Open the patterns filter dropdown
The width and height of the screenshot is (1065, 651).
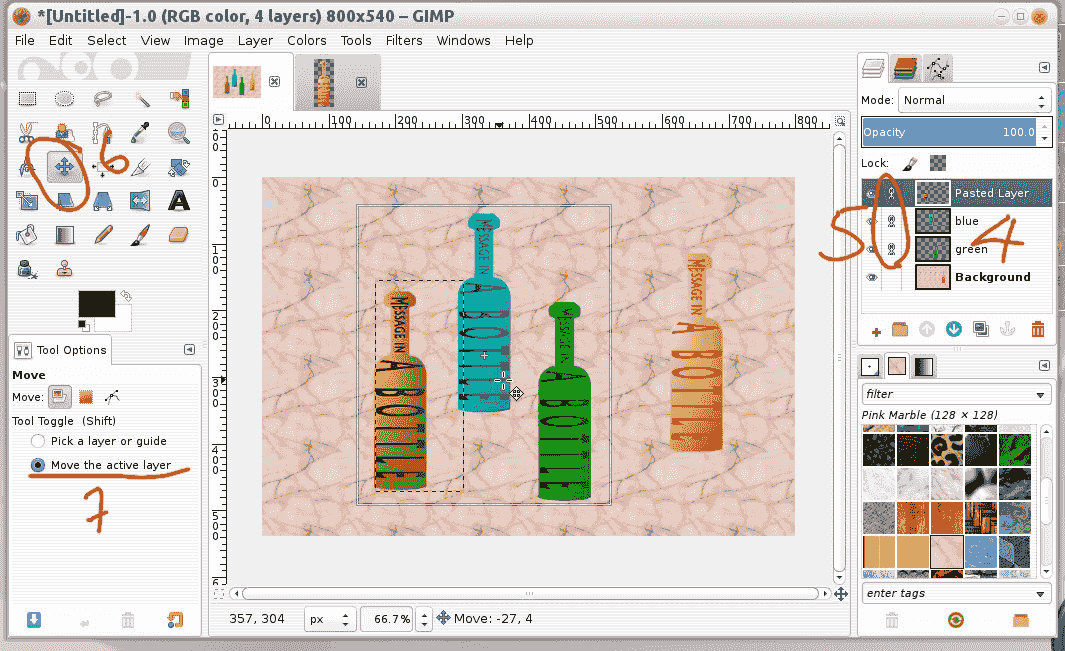tap(955, 393)
